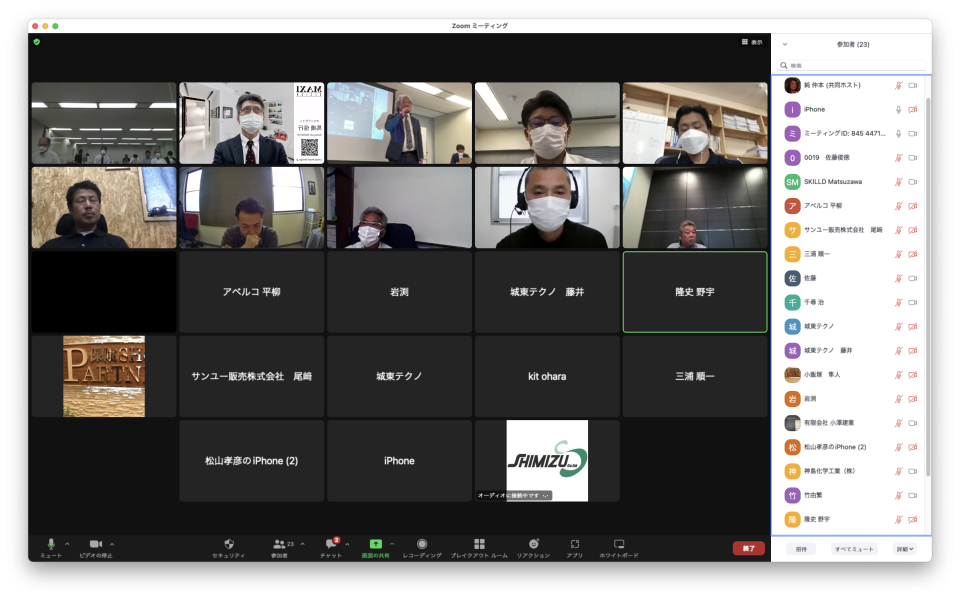The height and width of the screenshot is (599, 960).
Task: Open the Apps (アプリ) icon
Action: point(575,544)
